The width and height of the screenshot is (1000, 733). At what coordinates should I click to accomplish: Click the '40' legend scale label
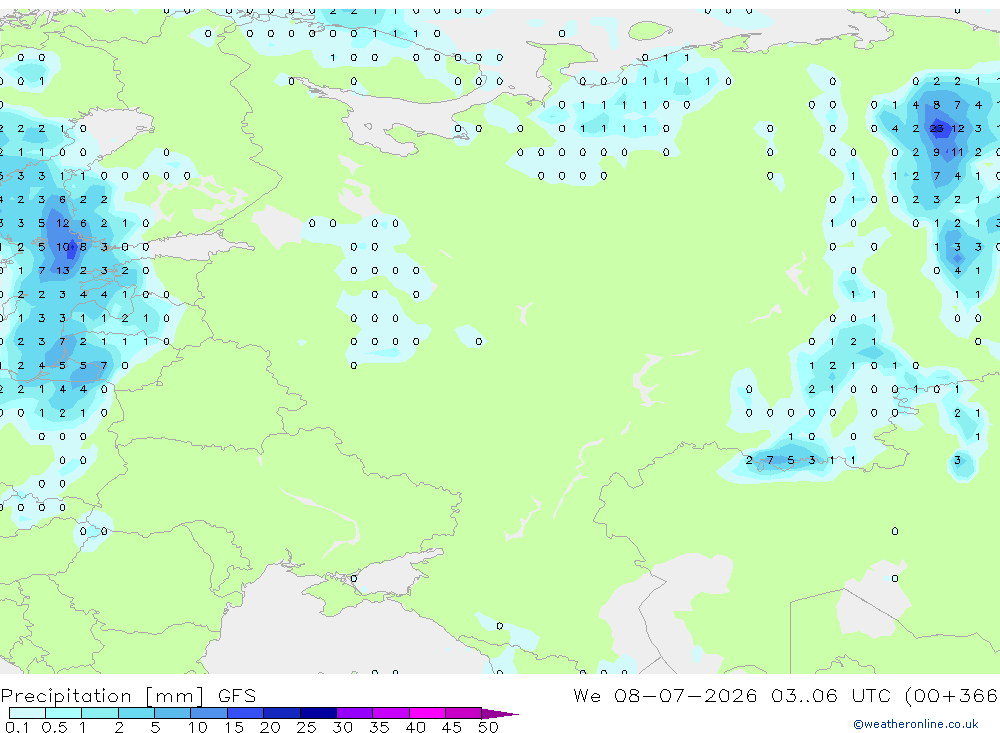pyautogui.click(x=415, y=727)
